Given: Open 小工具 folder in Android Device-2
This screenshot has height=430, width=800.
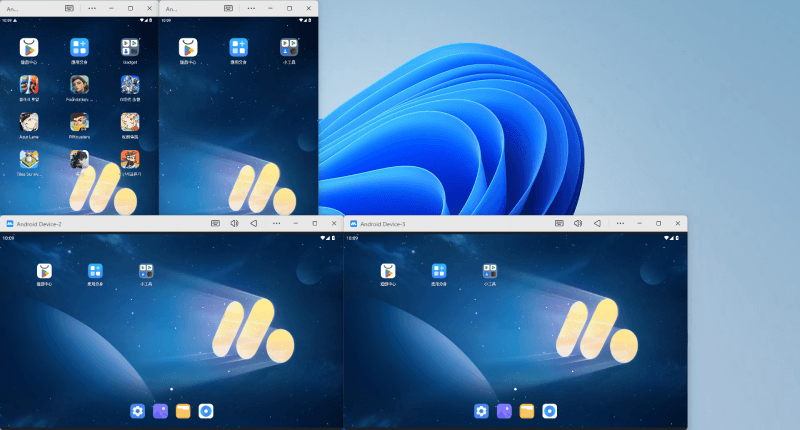Looking at the screenshot, I should [x=146, y=271].
